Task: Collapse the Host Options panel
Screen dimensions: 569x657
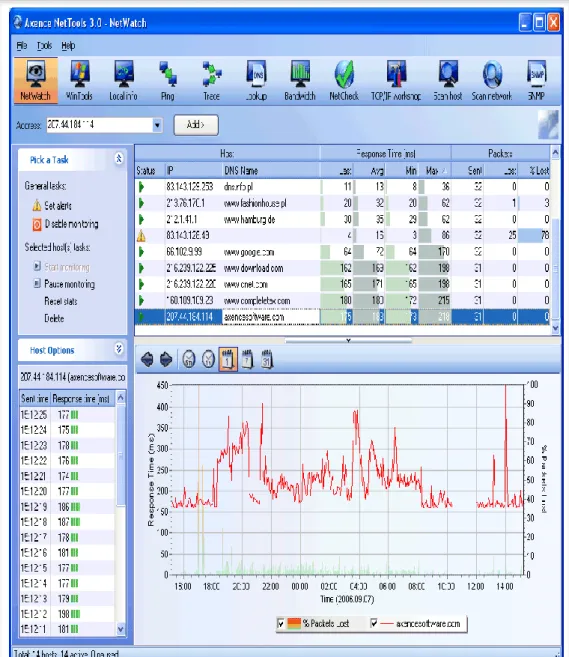Action: (x=119, y=349)
